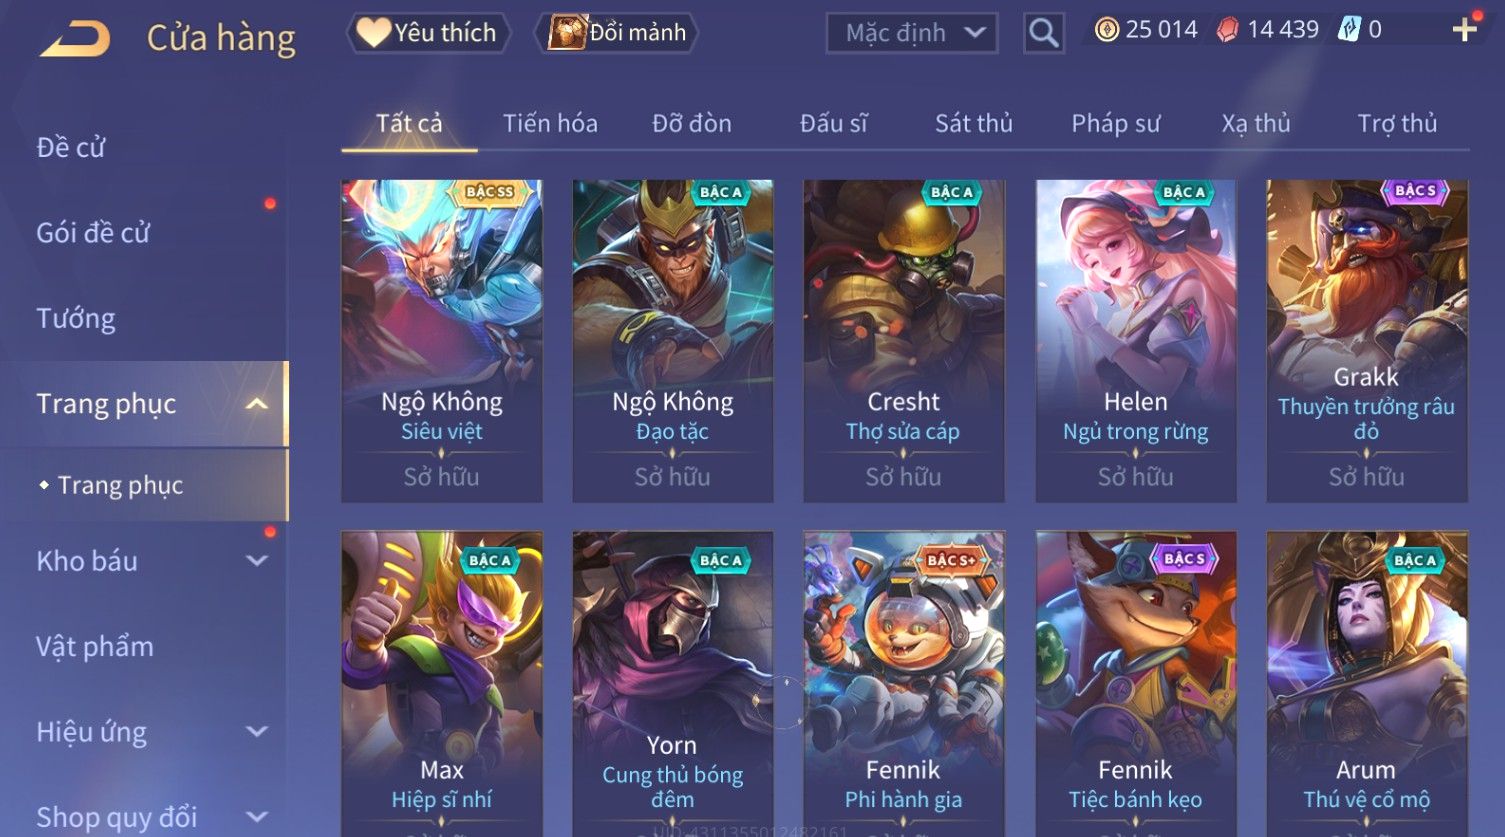Open Helen Ngủ trong rừng skin card
This screenshot has height=837, width=1505.
click(x=1136, y=341)
